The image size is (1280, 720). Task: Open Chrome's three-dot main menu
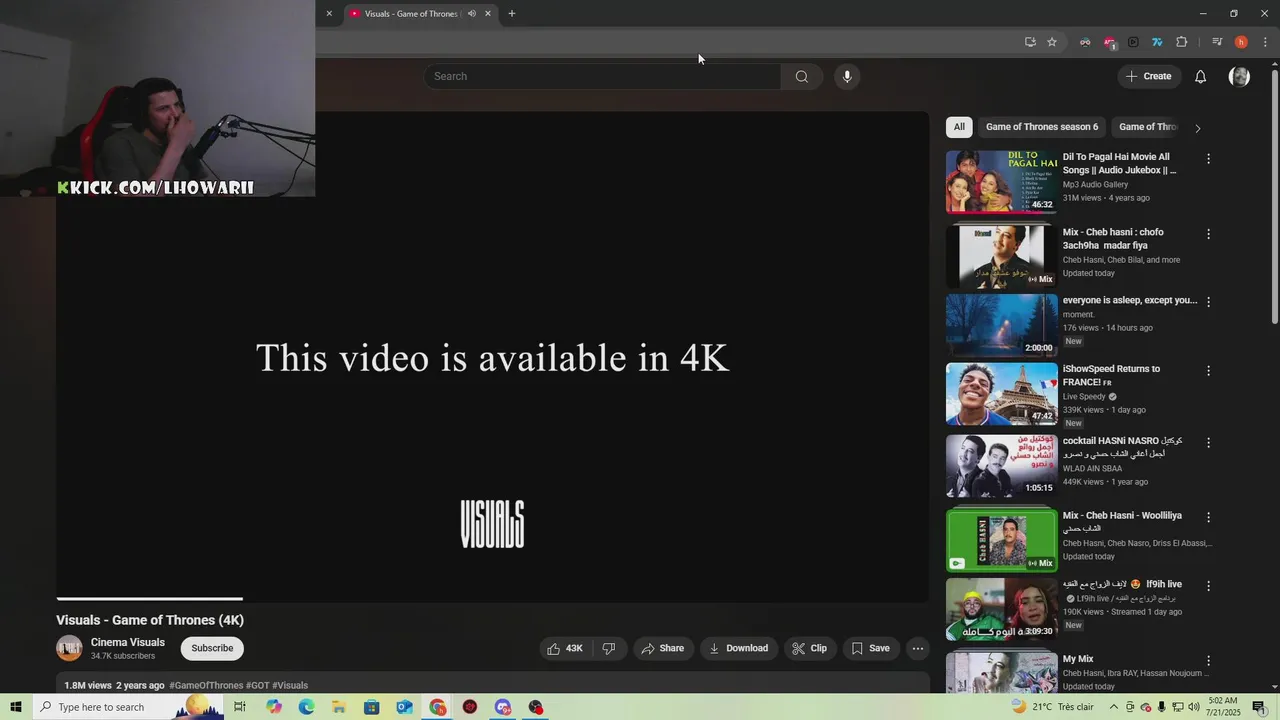click(x=1265, y=42)
